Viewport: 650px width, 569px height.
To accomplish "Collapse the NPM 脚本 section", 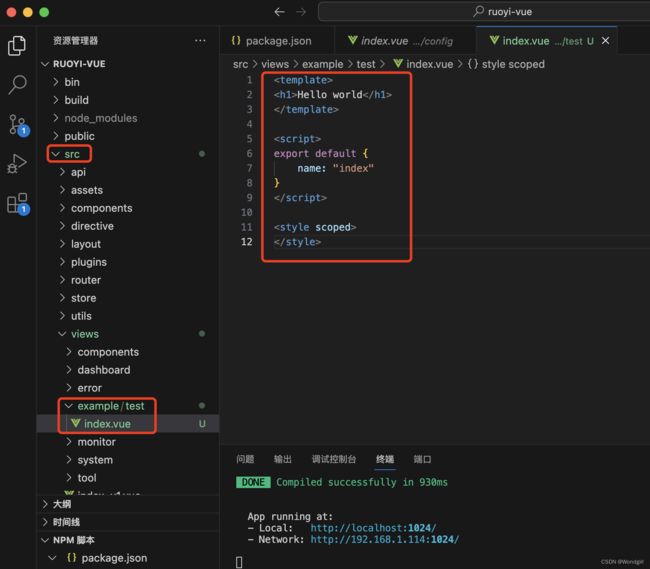I will (x=128, y=540).
